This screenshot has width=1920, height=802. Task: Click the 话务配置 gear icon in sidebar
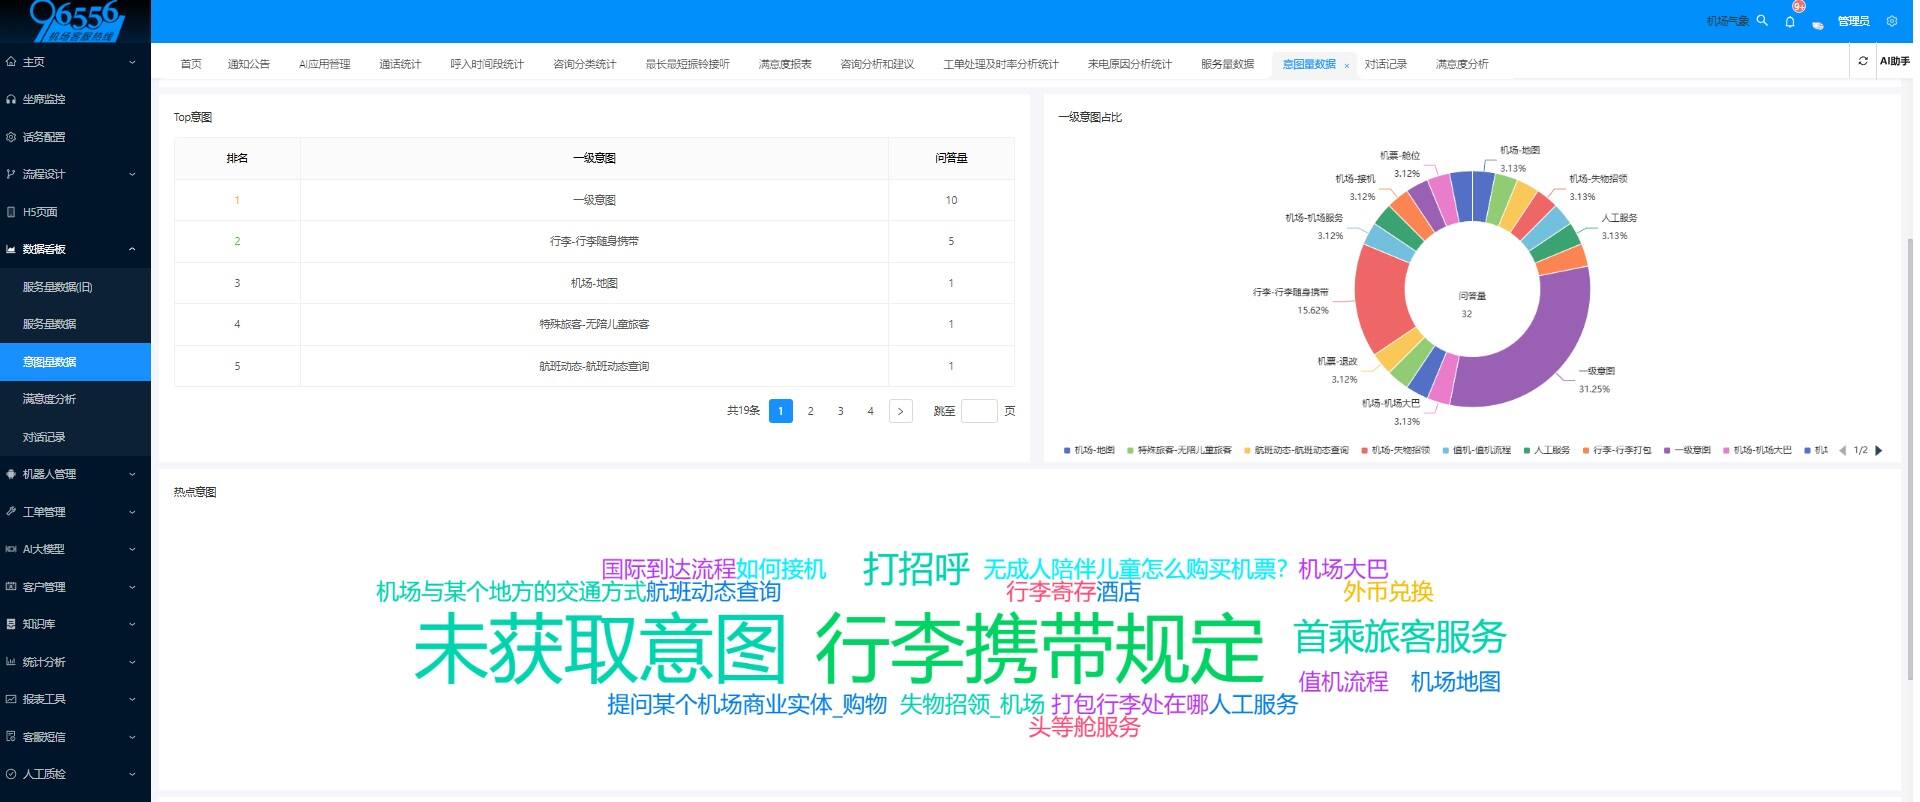[x=11, y=137]
